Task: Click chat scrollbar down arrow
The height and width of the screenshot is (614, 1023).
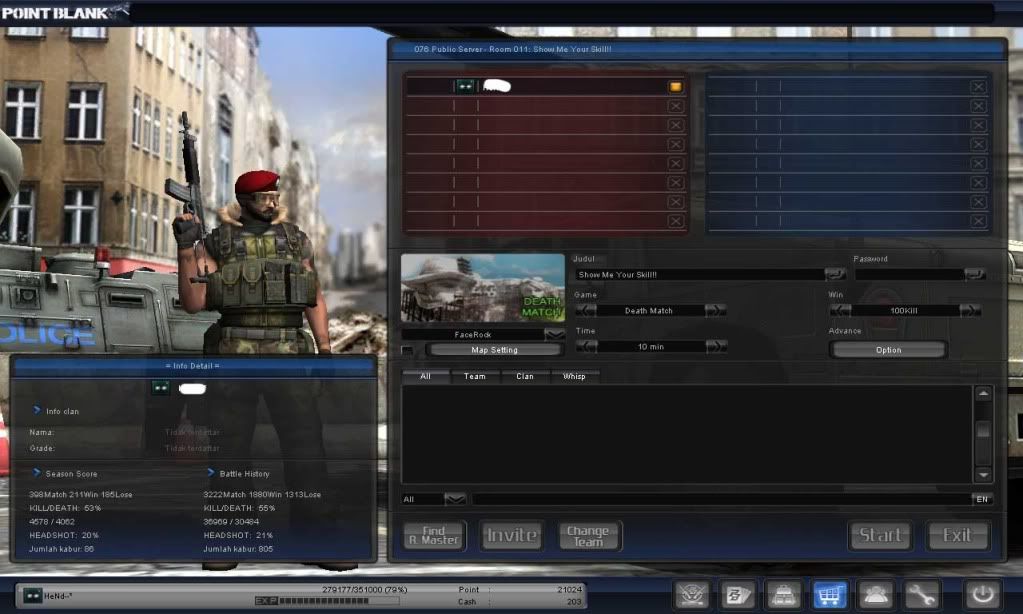Action: [983, 475]
